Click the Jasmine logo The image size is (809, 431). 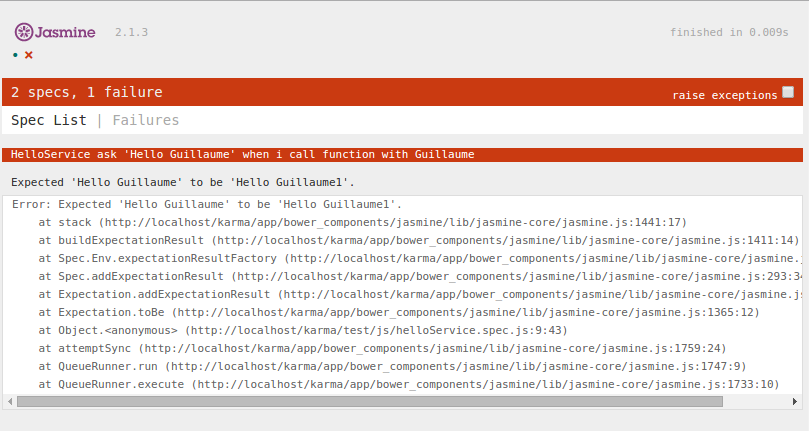coord(55,32)
